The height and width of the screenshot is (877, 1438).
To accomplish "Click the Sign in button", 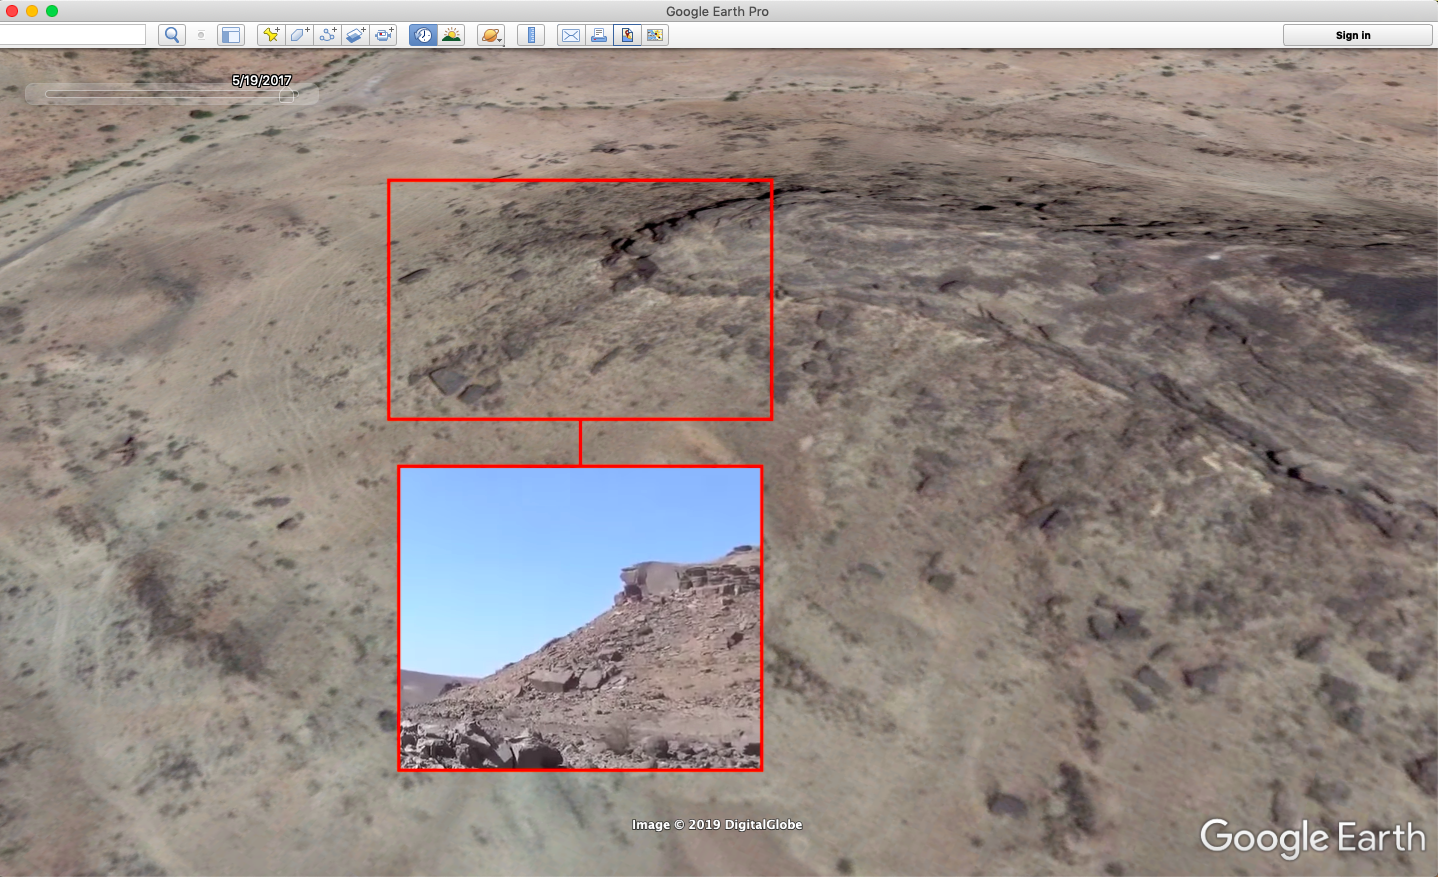I will click(1357, 35).
